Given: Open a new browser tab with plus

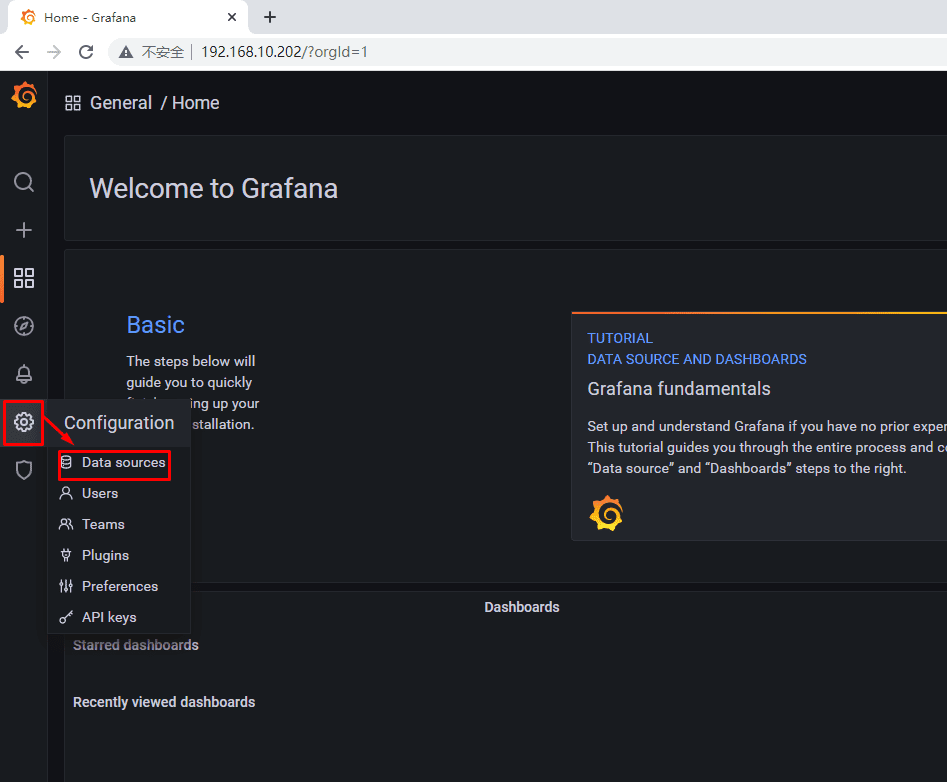Looking at the screenshot, I should [x=270, y=18].
